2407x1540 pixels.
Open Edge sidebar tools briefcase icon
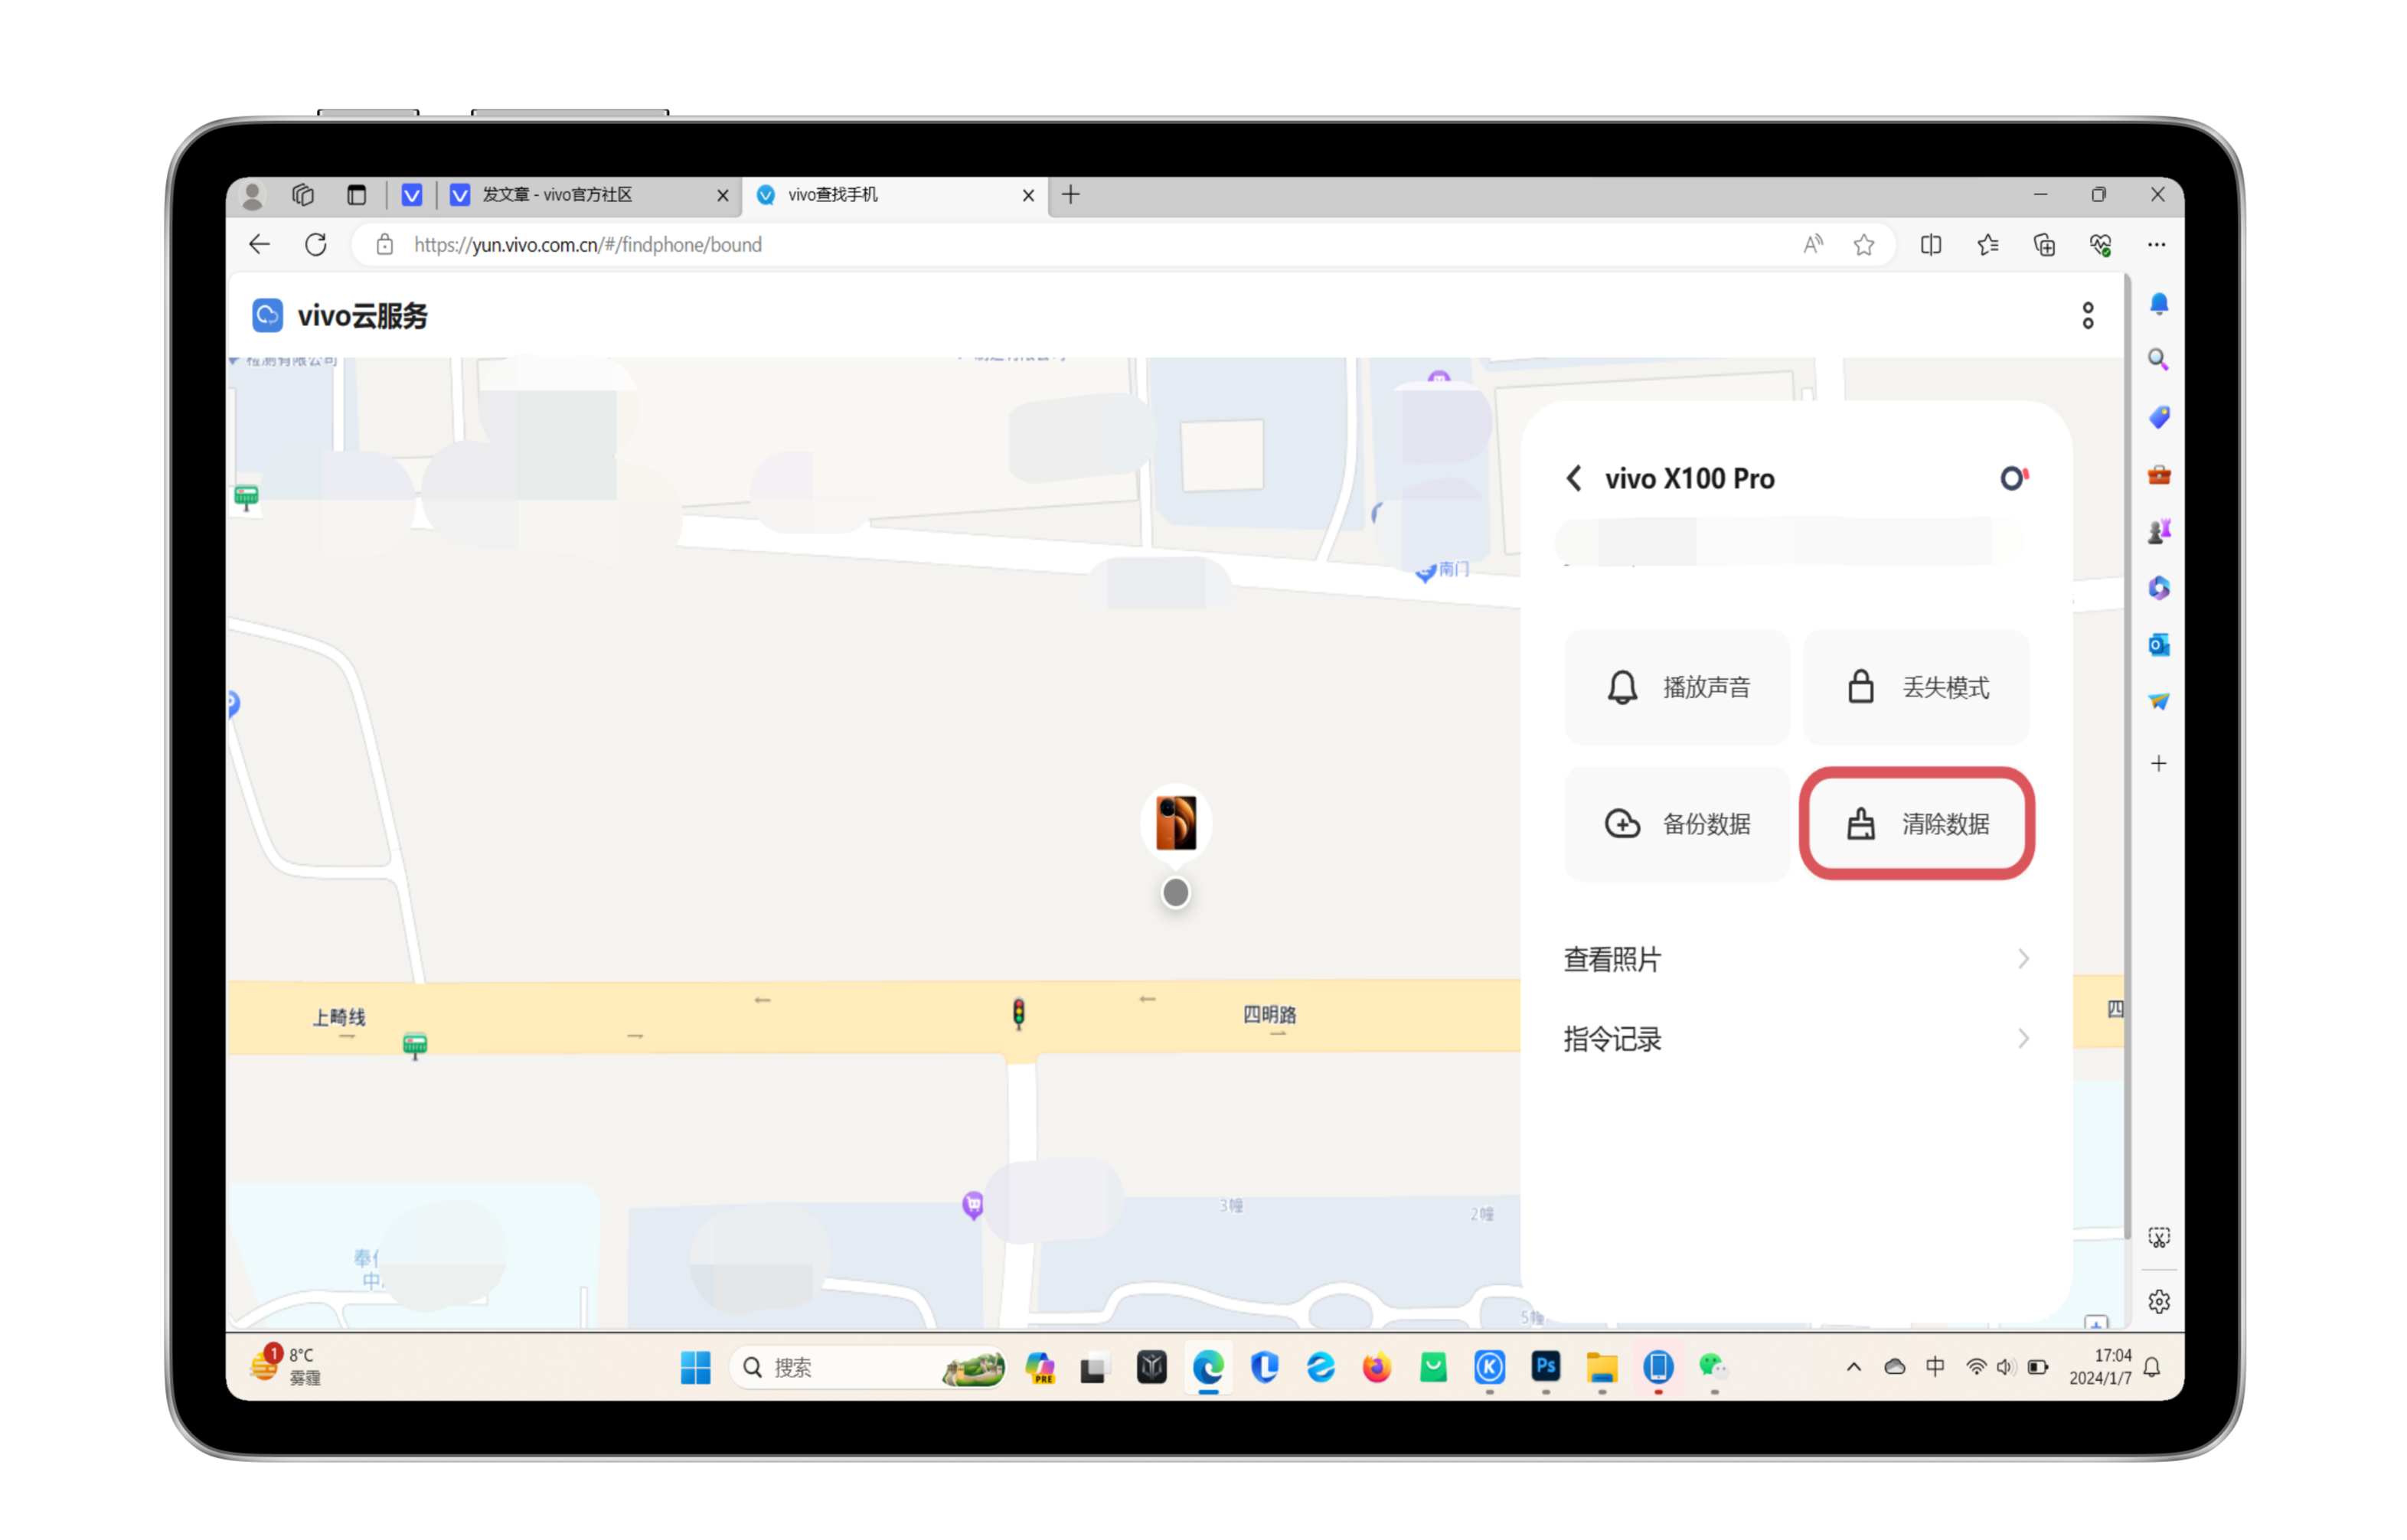2159,475
